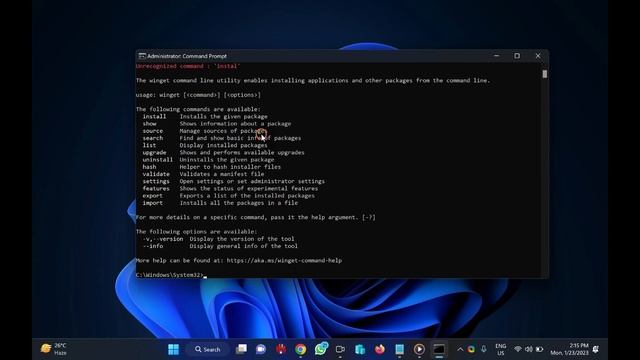This screenshot has width=640, height=360.
Task: Click the 'import' command text
Action: point(153,203)
